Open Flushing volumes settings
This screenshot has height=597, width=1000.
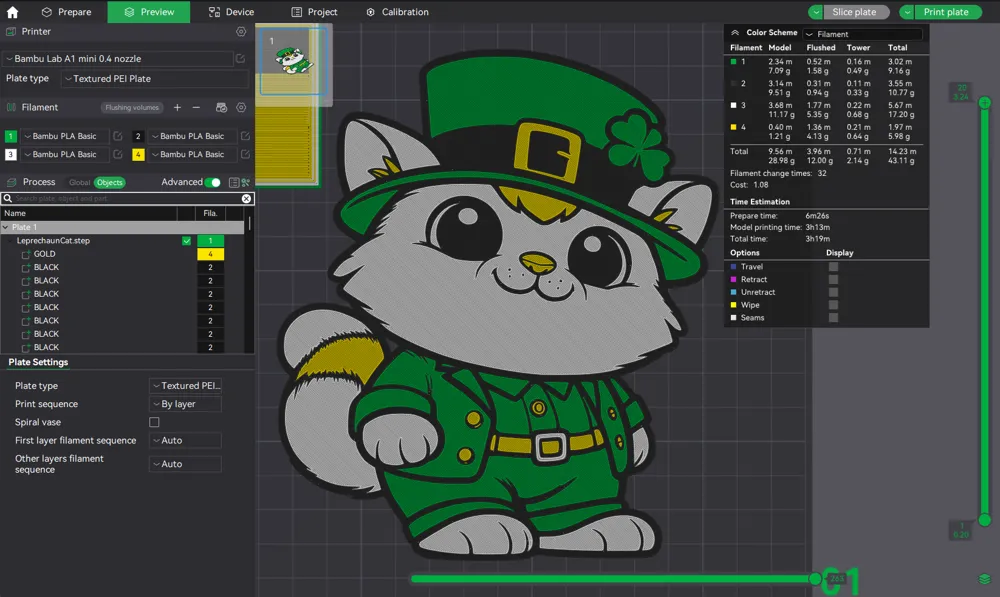[x=132, y=107]
